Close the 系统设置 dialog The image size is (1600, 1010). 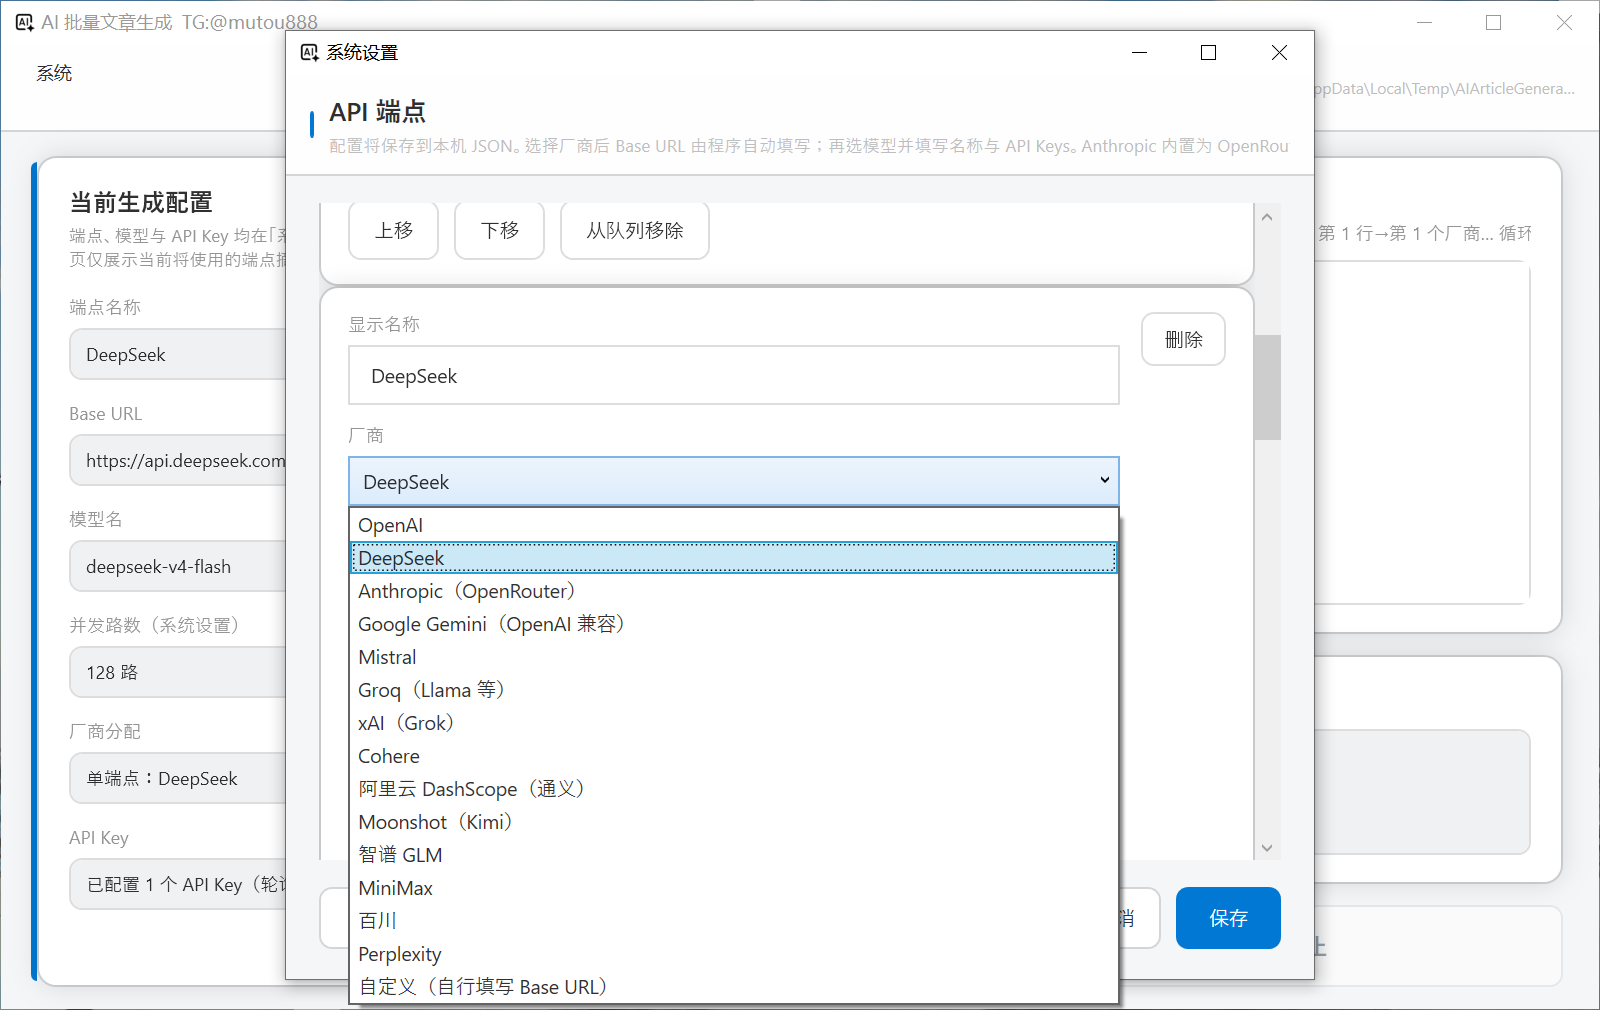[1279, 53]
